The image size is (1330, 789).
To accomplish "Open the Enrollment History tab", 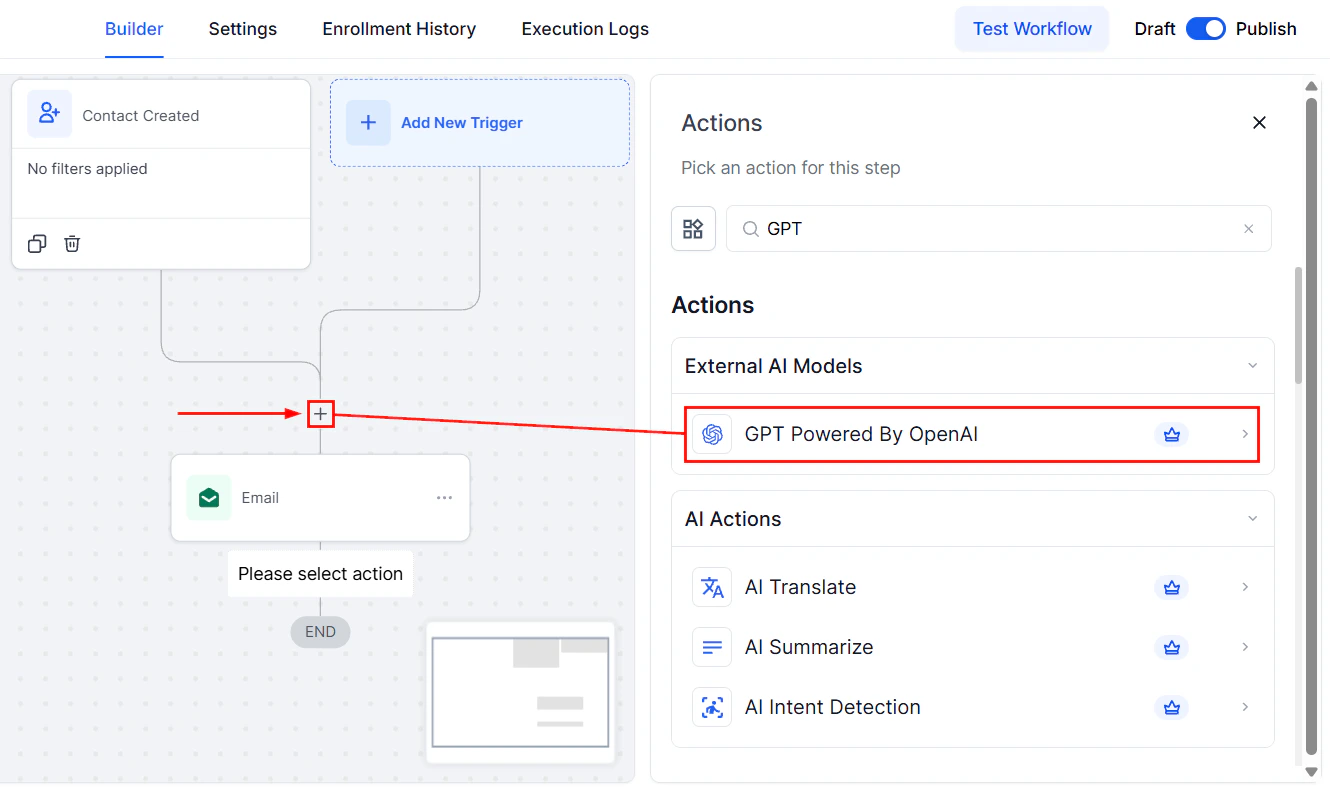I will (399, 29).
